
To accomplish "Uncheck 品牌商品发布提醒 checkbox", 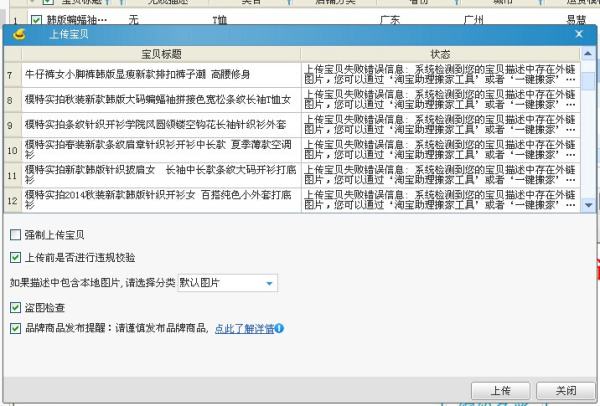I will coord(15,328).
